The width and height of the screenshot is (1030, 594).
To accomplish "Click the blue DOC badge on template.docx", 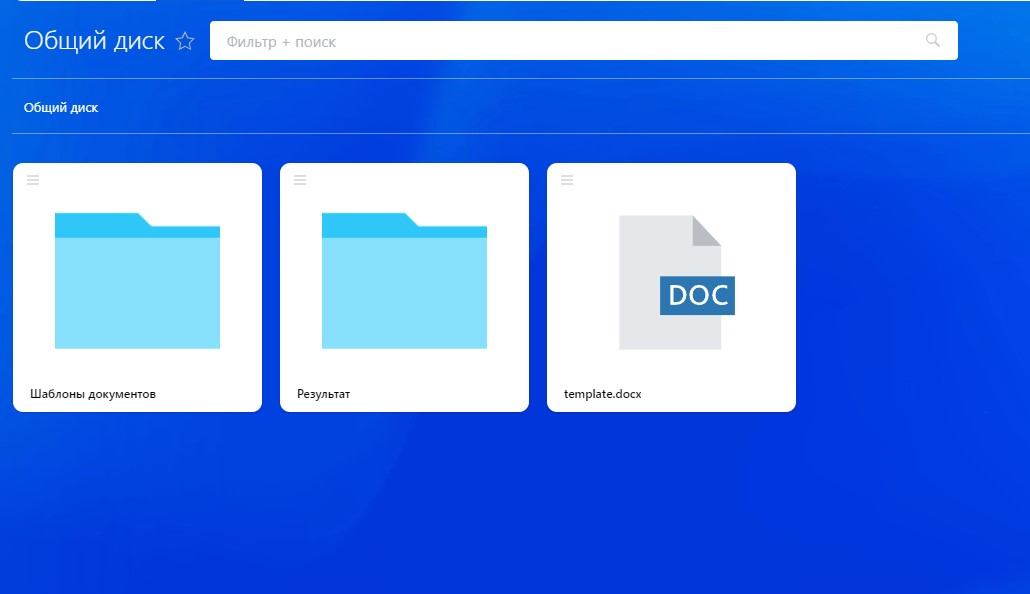I will 697,296.
